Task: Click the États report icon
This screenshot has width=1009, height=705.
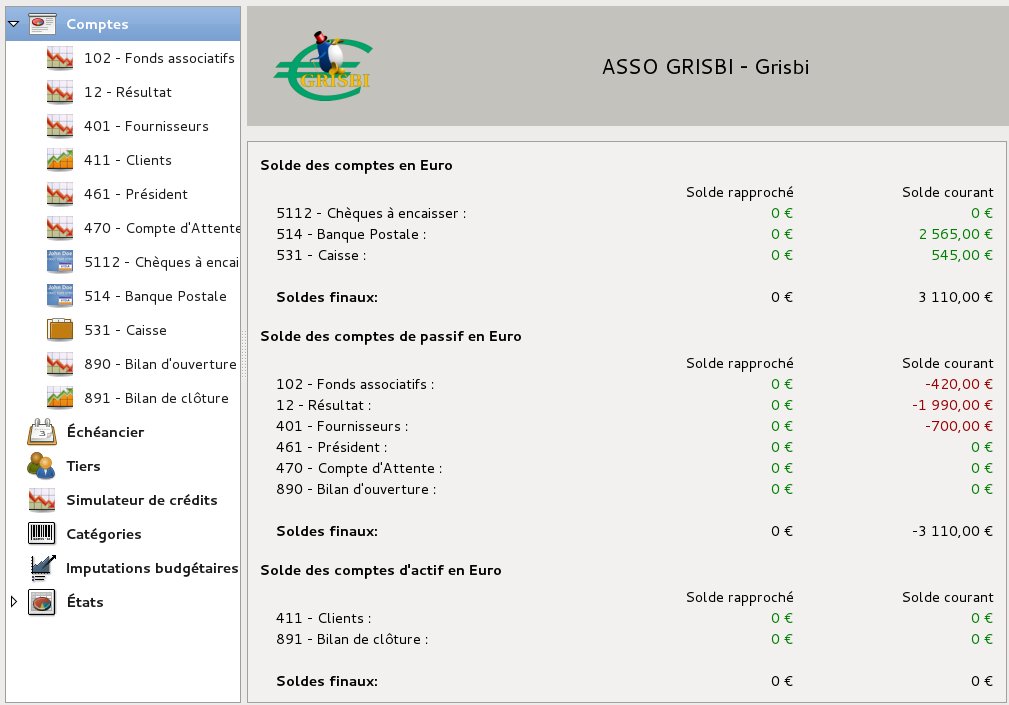Action: [41, 602]
